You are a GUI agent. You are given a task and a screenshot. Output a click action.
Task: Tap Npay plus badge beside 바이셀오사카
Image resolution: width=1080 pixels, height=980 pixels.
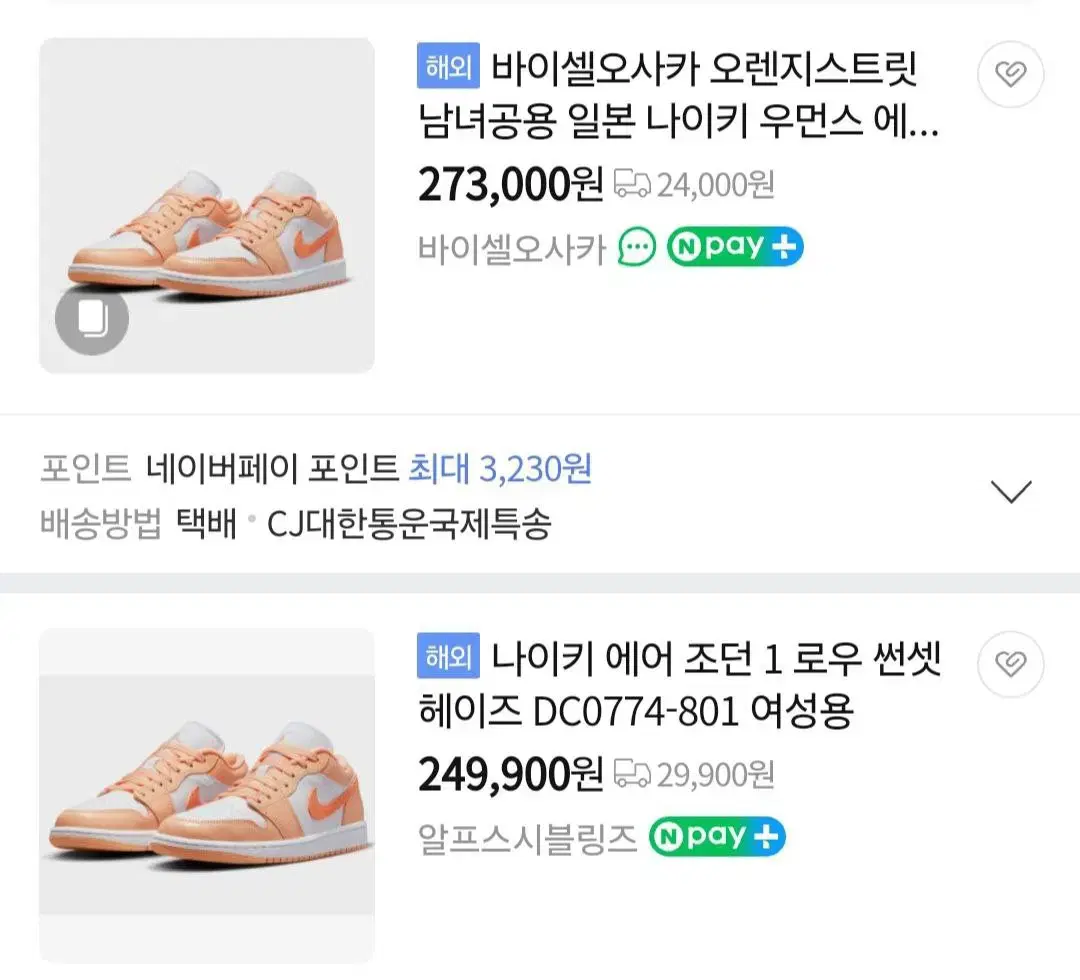coord(735,247)
